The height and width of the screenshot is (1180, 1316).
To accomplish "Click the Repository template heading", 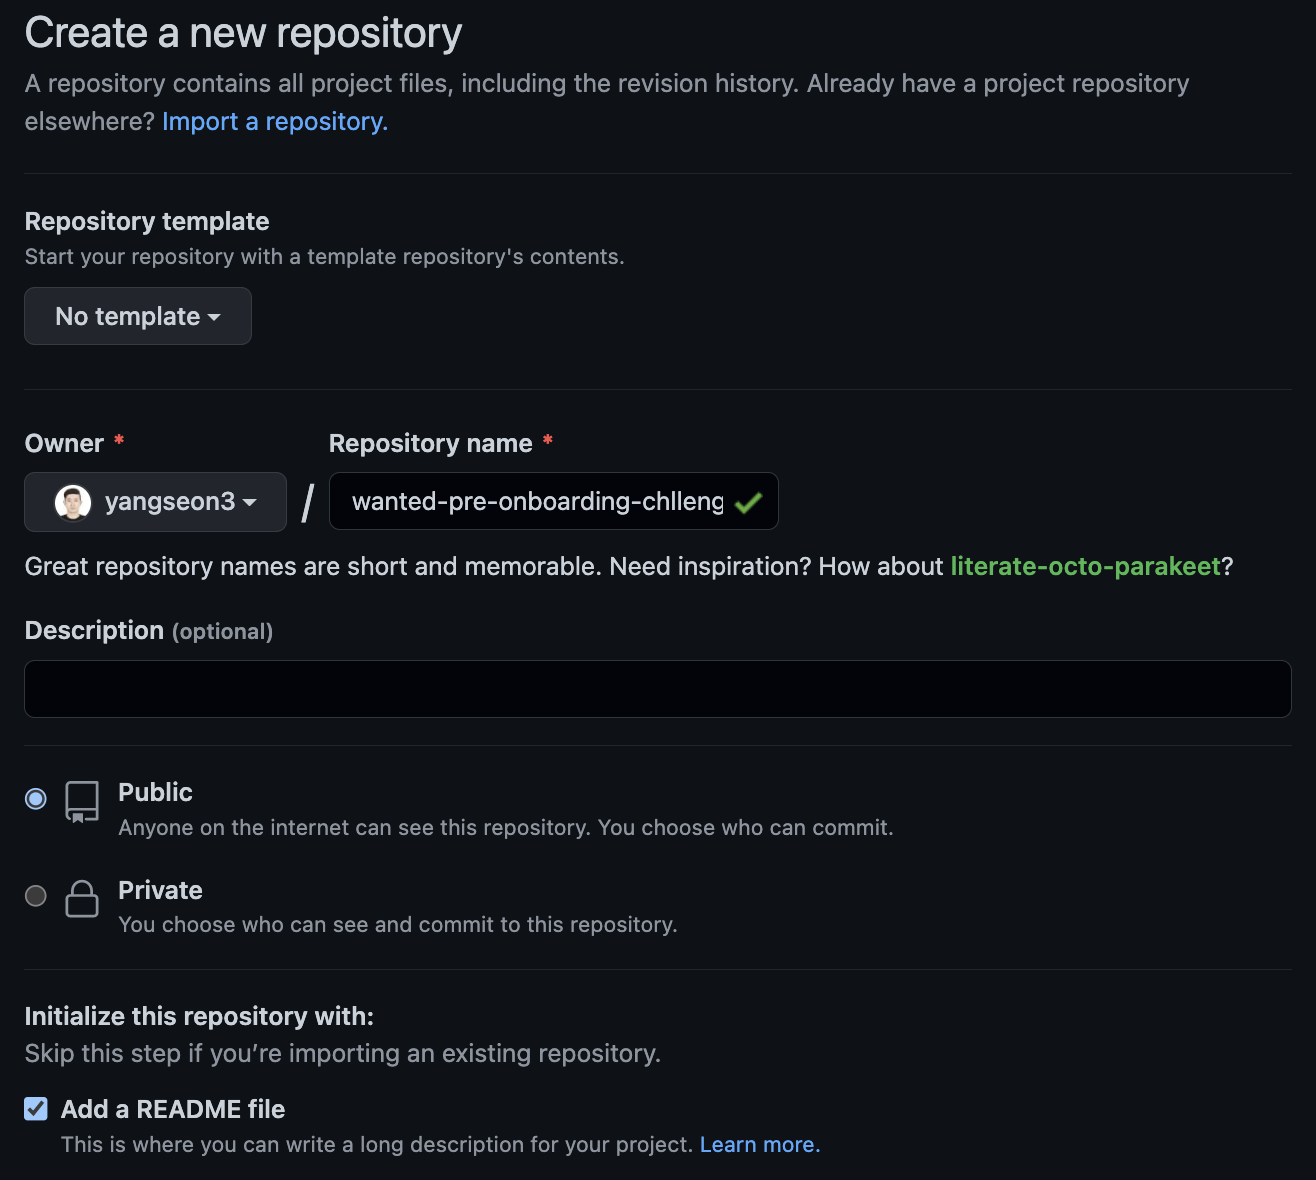I will [x=147, y=221].
